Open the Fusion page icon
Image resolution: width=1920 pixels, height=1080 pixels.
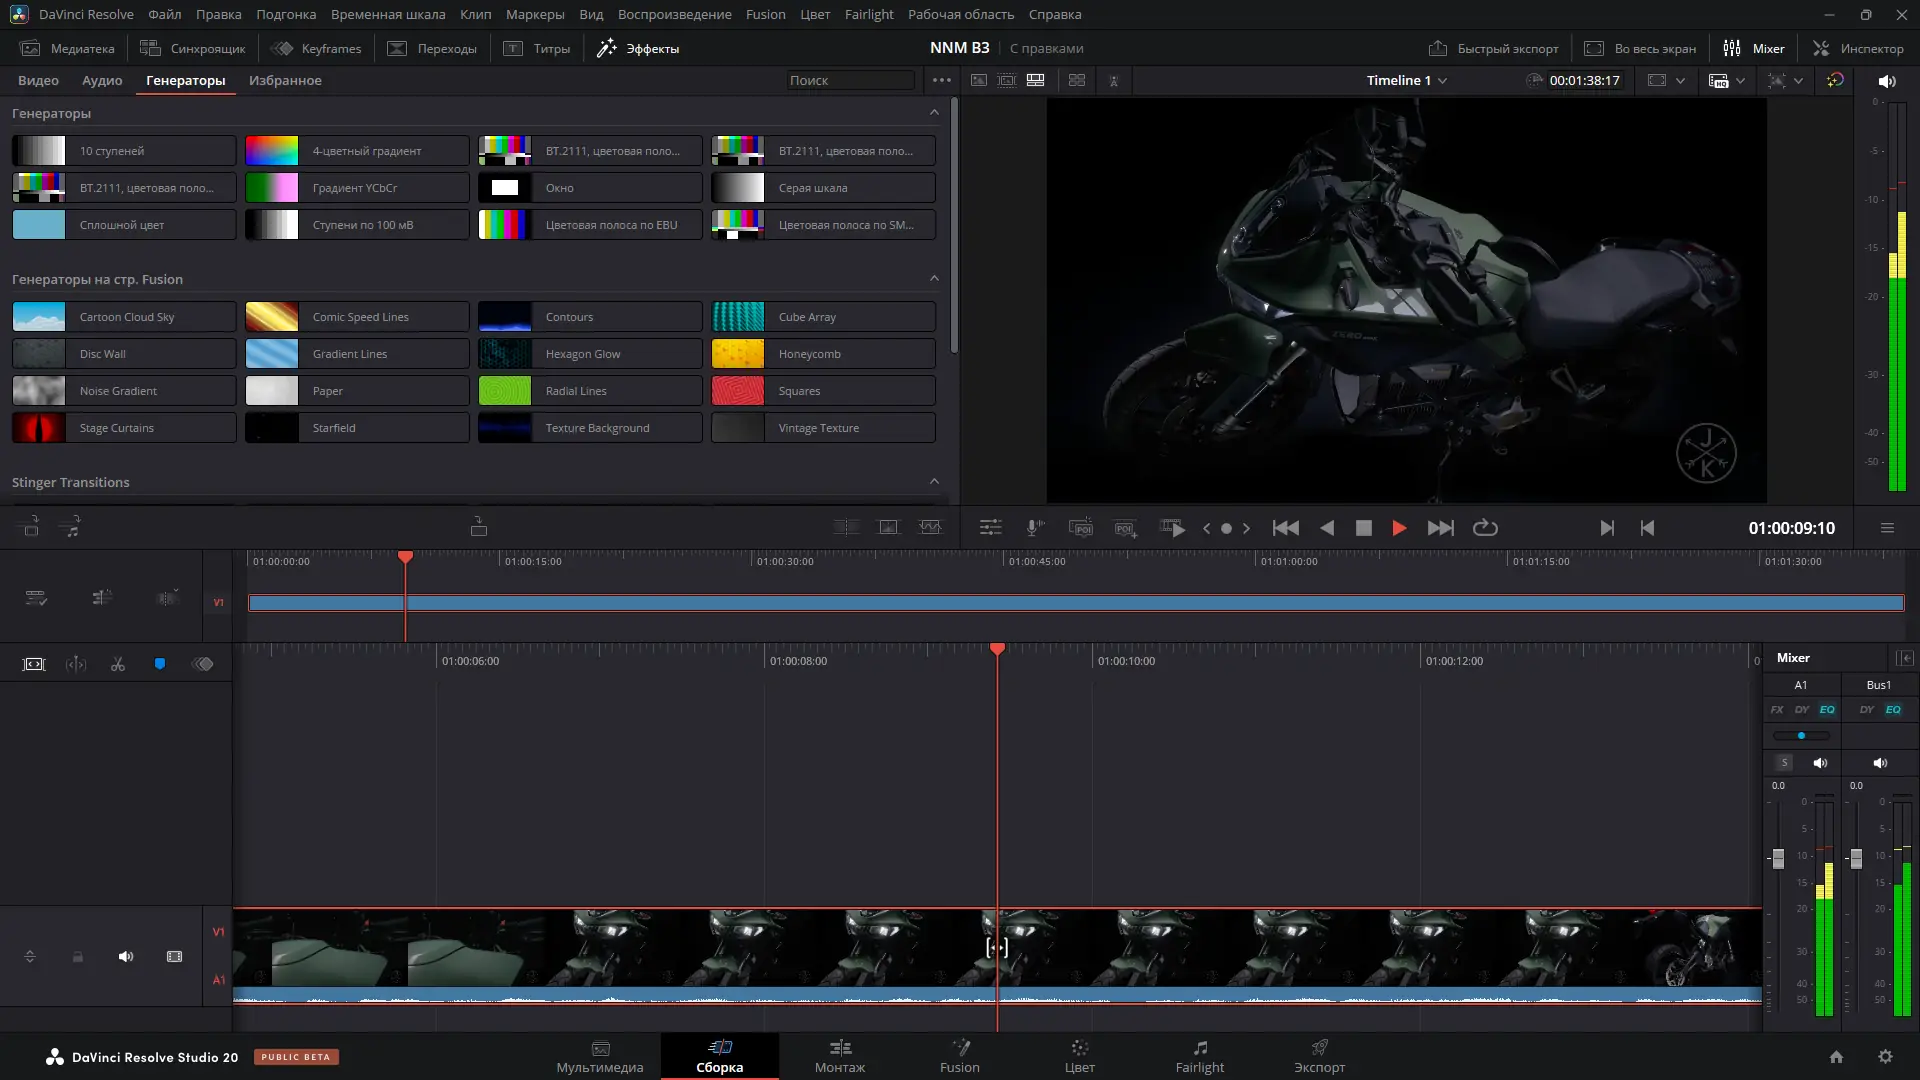(959, 1048)
